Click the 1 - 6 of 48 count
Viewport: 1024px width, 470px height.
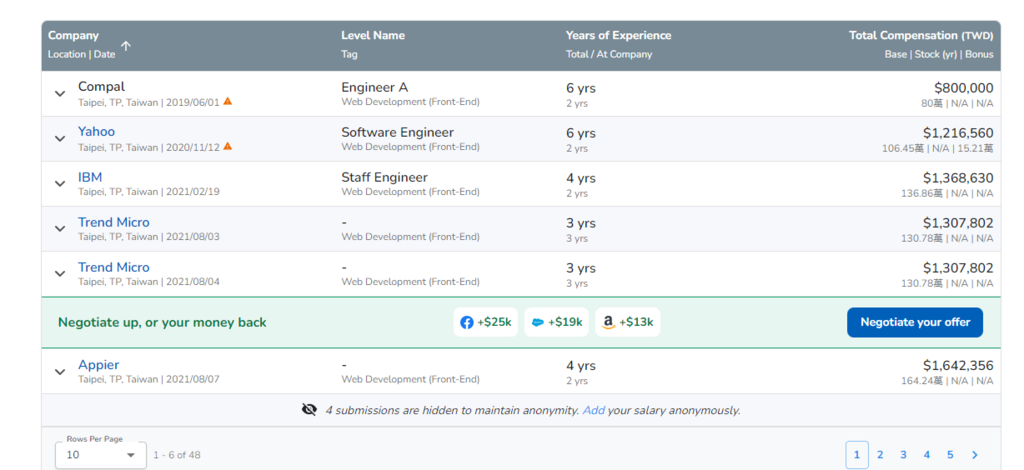(x=176, y=455)
